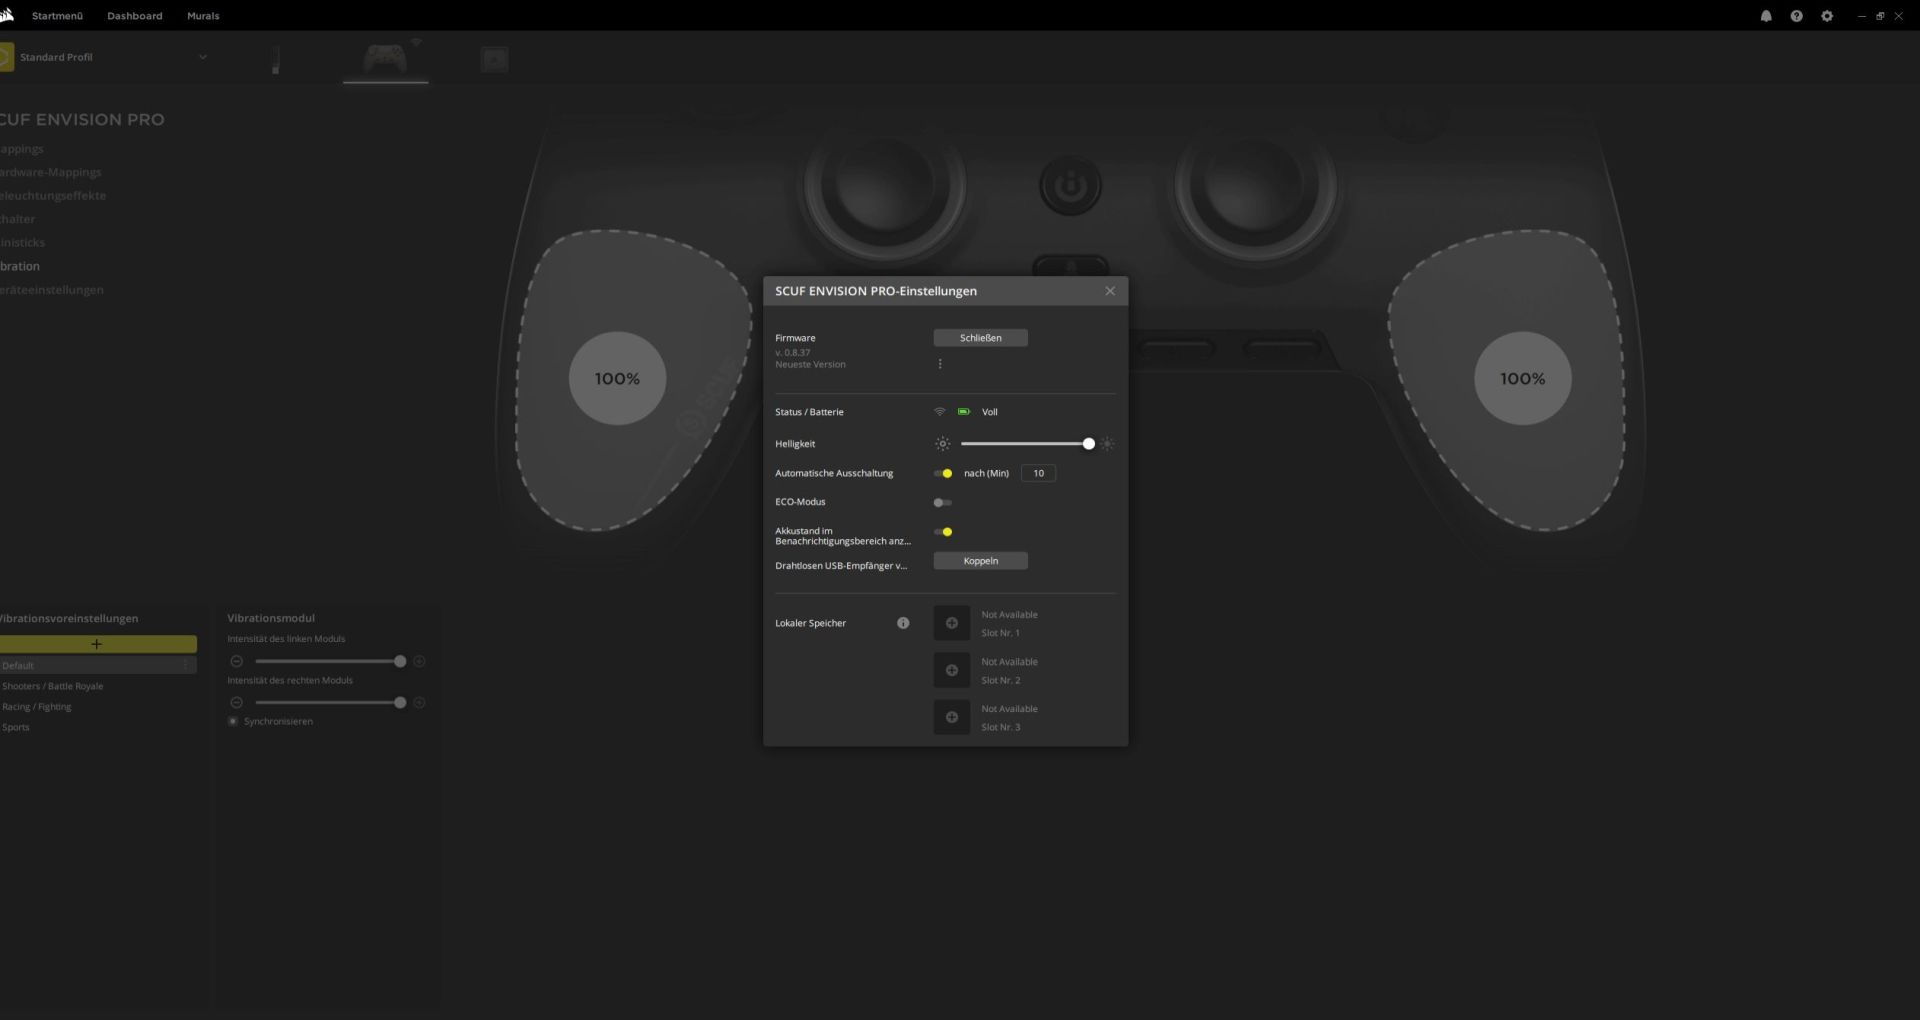This screenshot has height=1020, width=1920.
Task: Click the controller power button image
Action: [x=1070, y=186]
